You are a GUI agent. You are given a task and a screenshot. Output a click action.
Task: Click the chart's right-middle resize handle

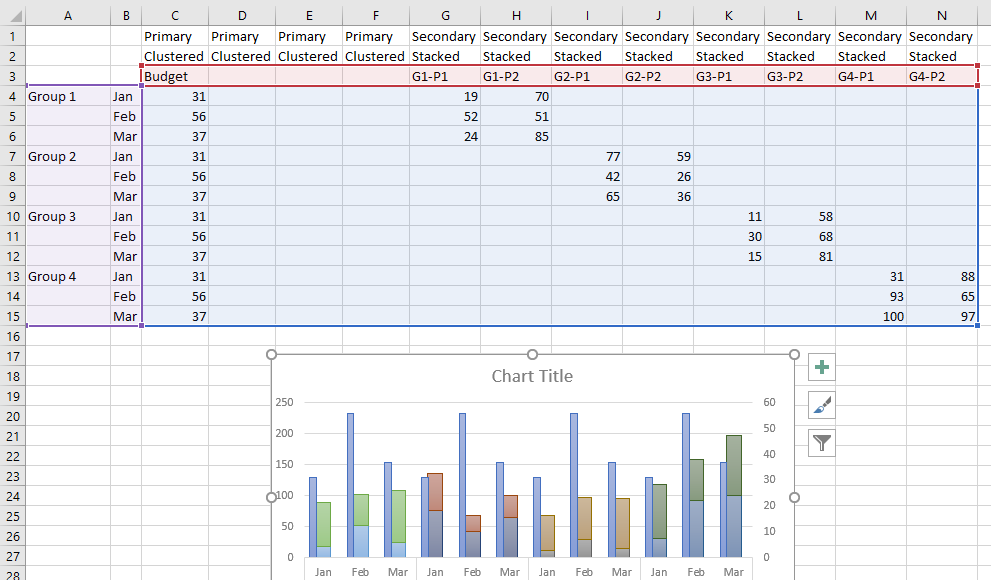click(x=795, y=497)
